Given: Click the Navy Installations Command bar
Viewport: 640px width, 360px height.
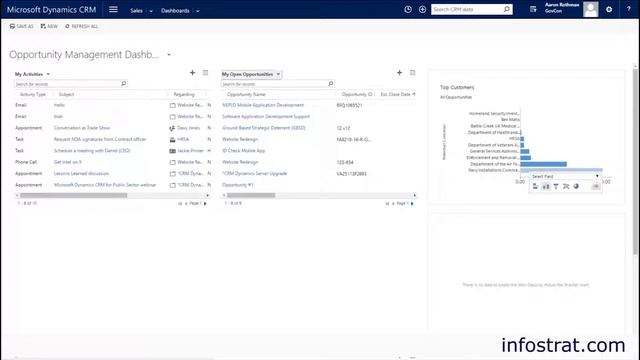Looking at the screenshot, I should 561,170.
